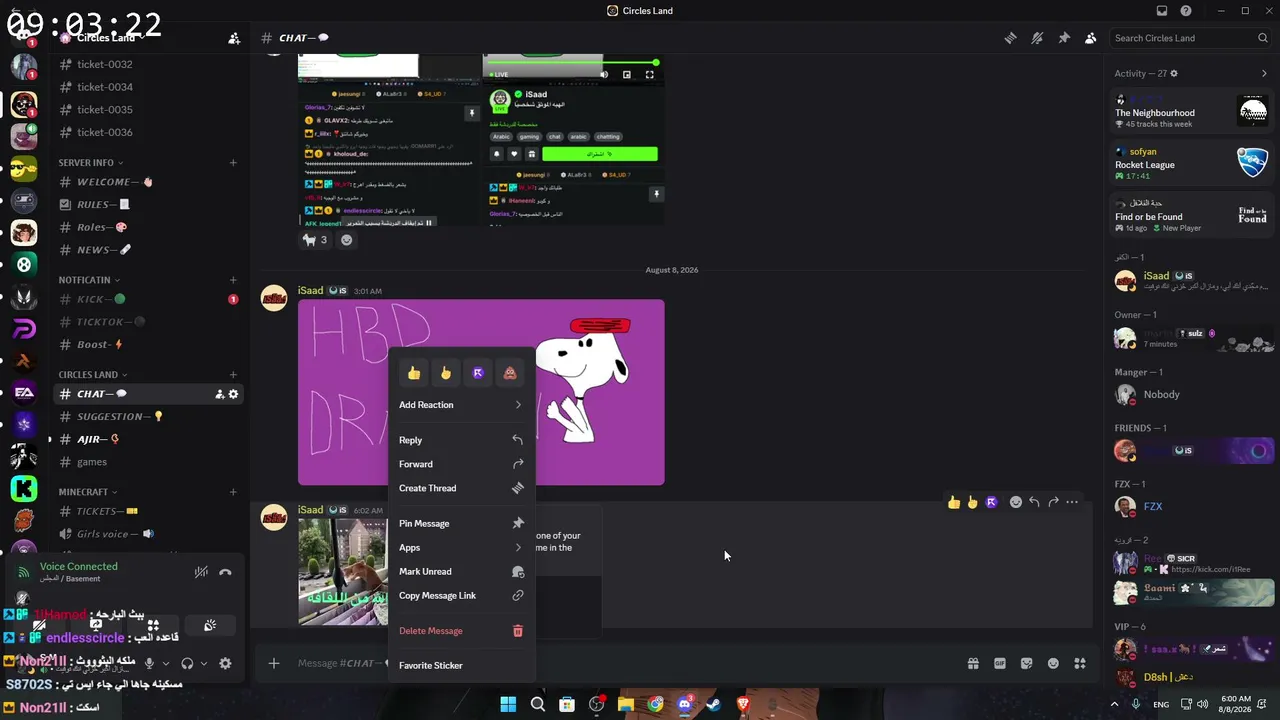The image size is (1280, 720).
Task: Open Discord Help via question mark
Action: click(1186, 11)
